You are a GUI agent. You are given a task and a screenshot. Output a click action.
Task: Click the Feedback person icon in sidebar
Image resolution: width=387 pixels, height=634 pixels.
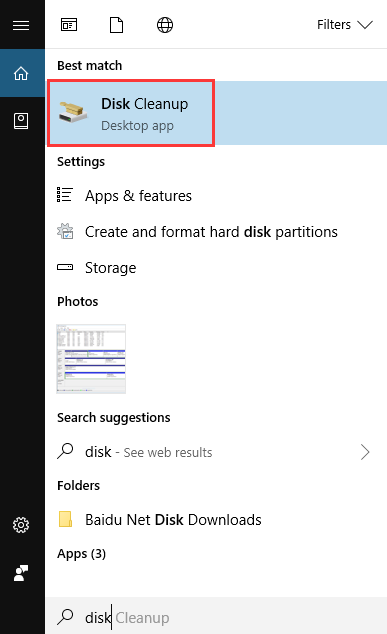click(21, 573)
